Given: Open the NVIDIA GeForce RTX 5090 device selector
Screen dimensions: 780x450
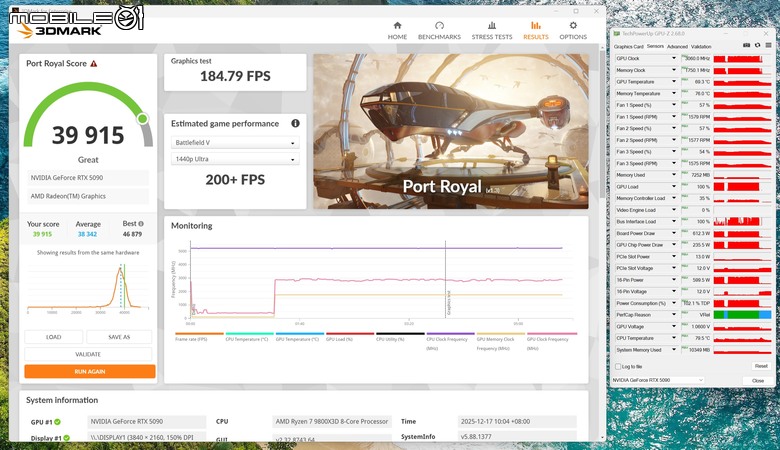Looking at the screenshot, I should 658,380.
